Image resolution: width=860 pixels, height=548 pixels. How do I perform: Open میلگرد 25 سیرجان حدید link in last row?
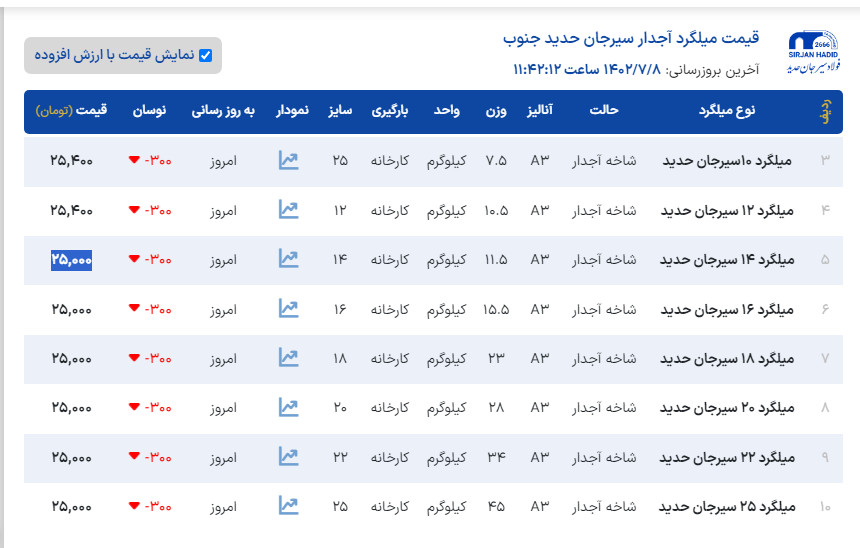tap(727, 506)
